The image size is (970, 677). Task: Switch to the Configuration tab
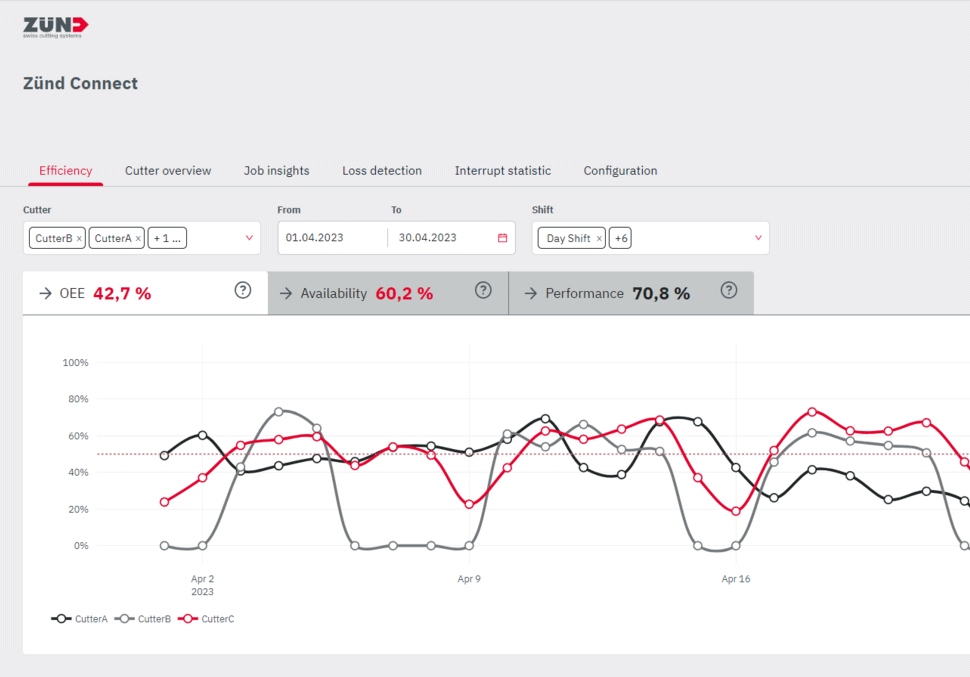click(620, 171)
